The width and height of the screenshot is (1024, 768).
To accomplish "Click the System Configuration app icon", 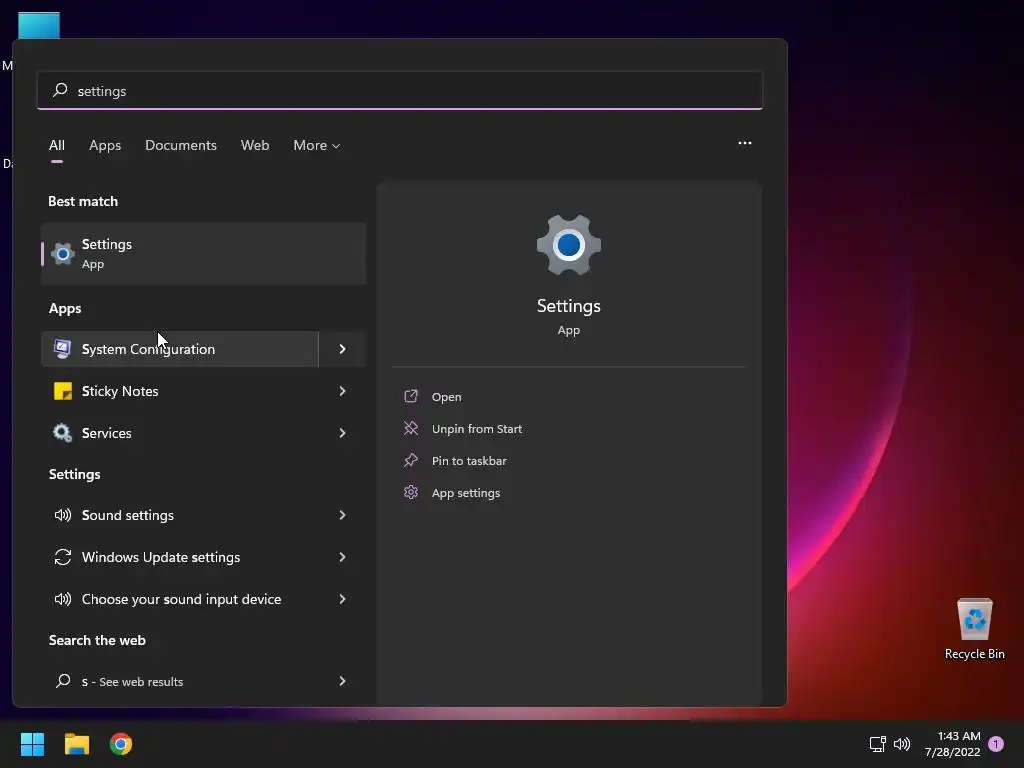I will click(63, 349).
